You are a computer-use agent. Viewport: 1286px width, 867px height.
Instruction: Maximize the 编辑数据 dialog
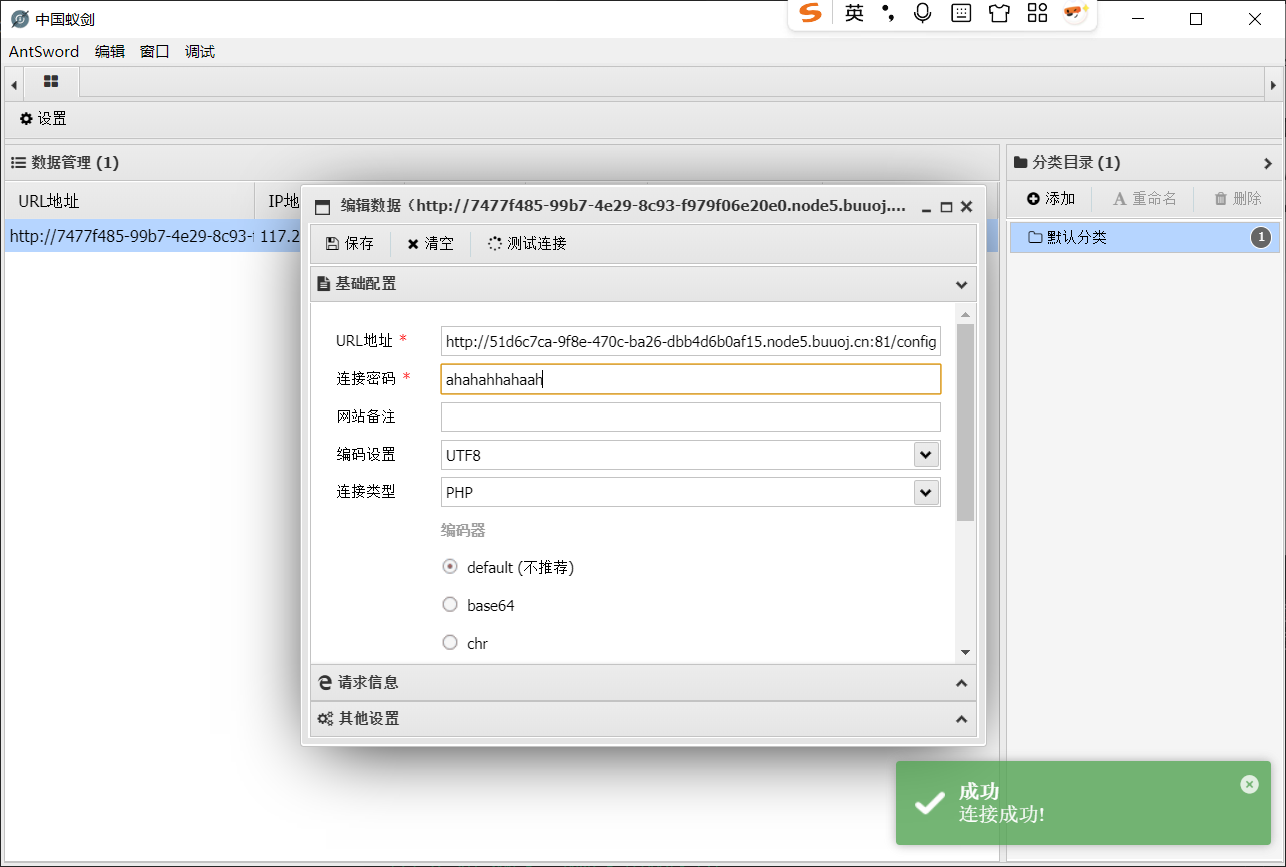[x=946, y=207]
